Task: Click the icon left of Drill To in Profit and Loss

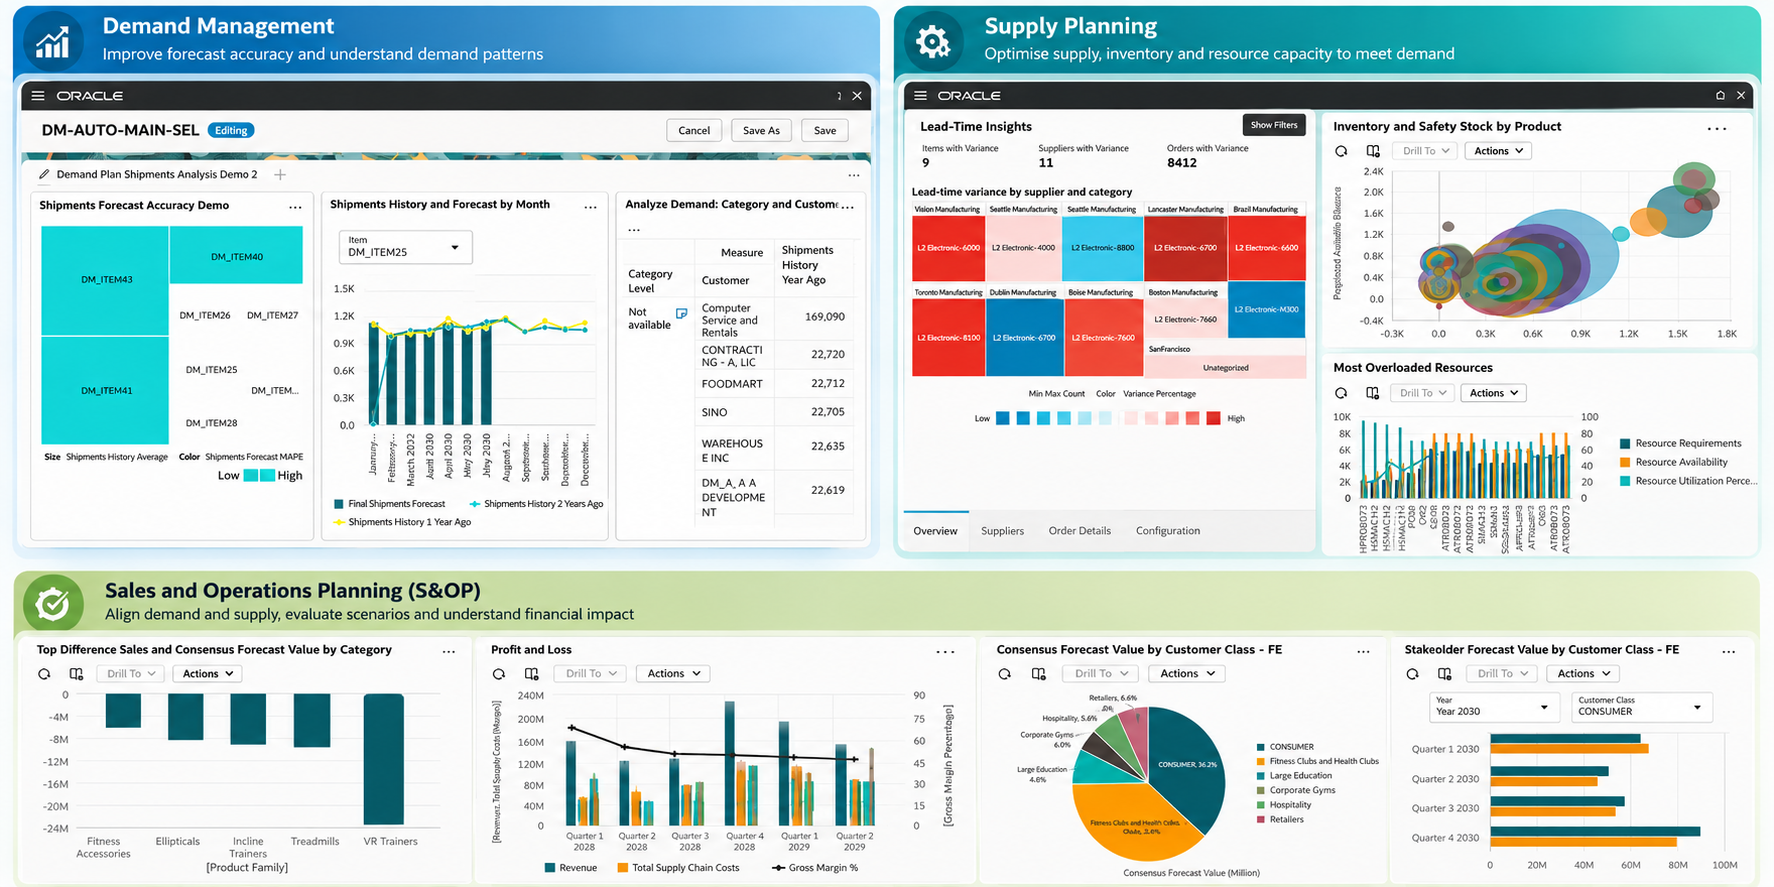Action: (x=532, y=674)
